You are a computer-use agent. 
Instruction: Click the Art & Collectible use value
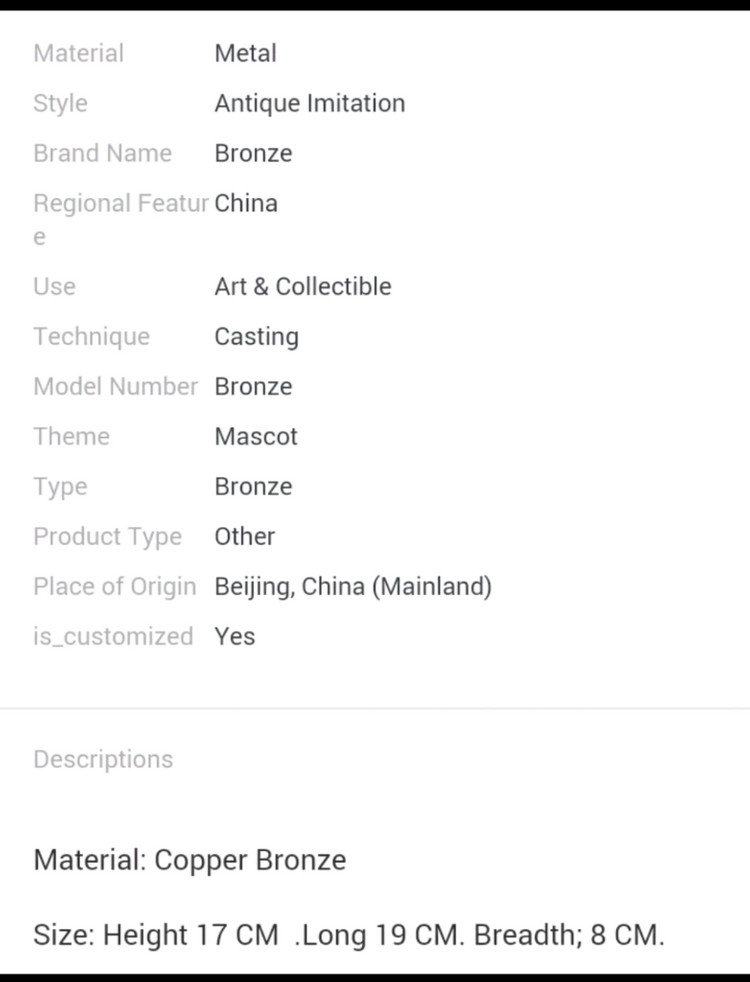[302, 286]
